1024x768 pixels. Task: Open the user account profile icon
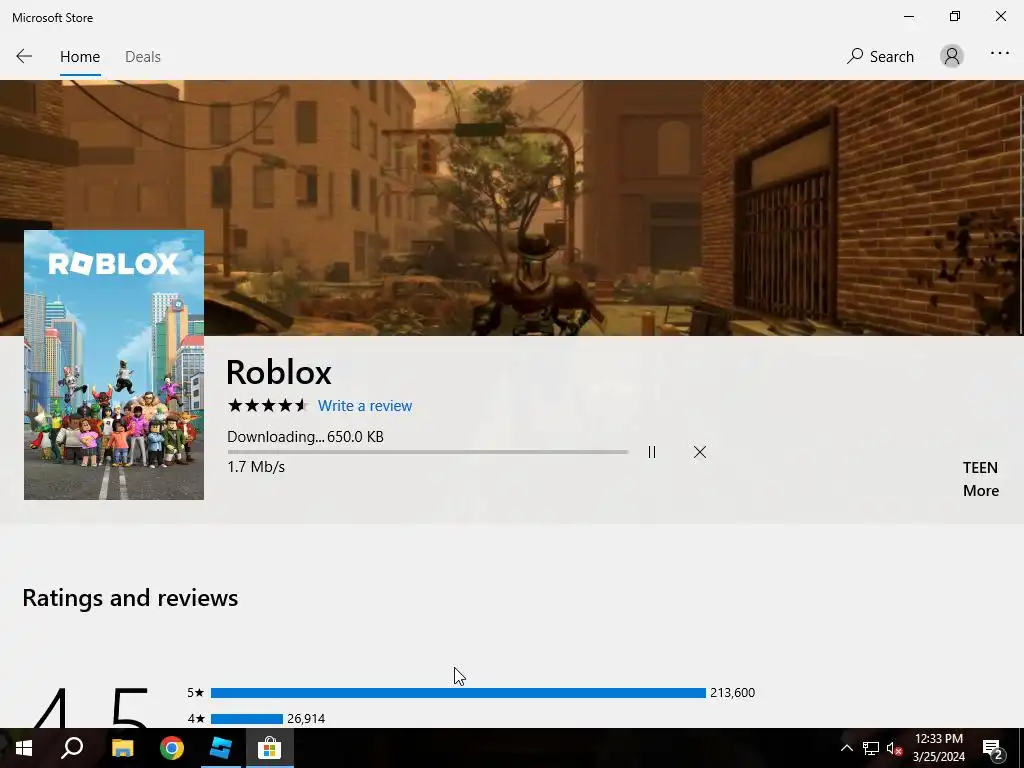point(952,56)
